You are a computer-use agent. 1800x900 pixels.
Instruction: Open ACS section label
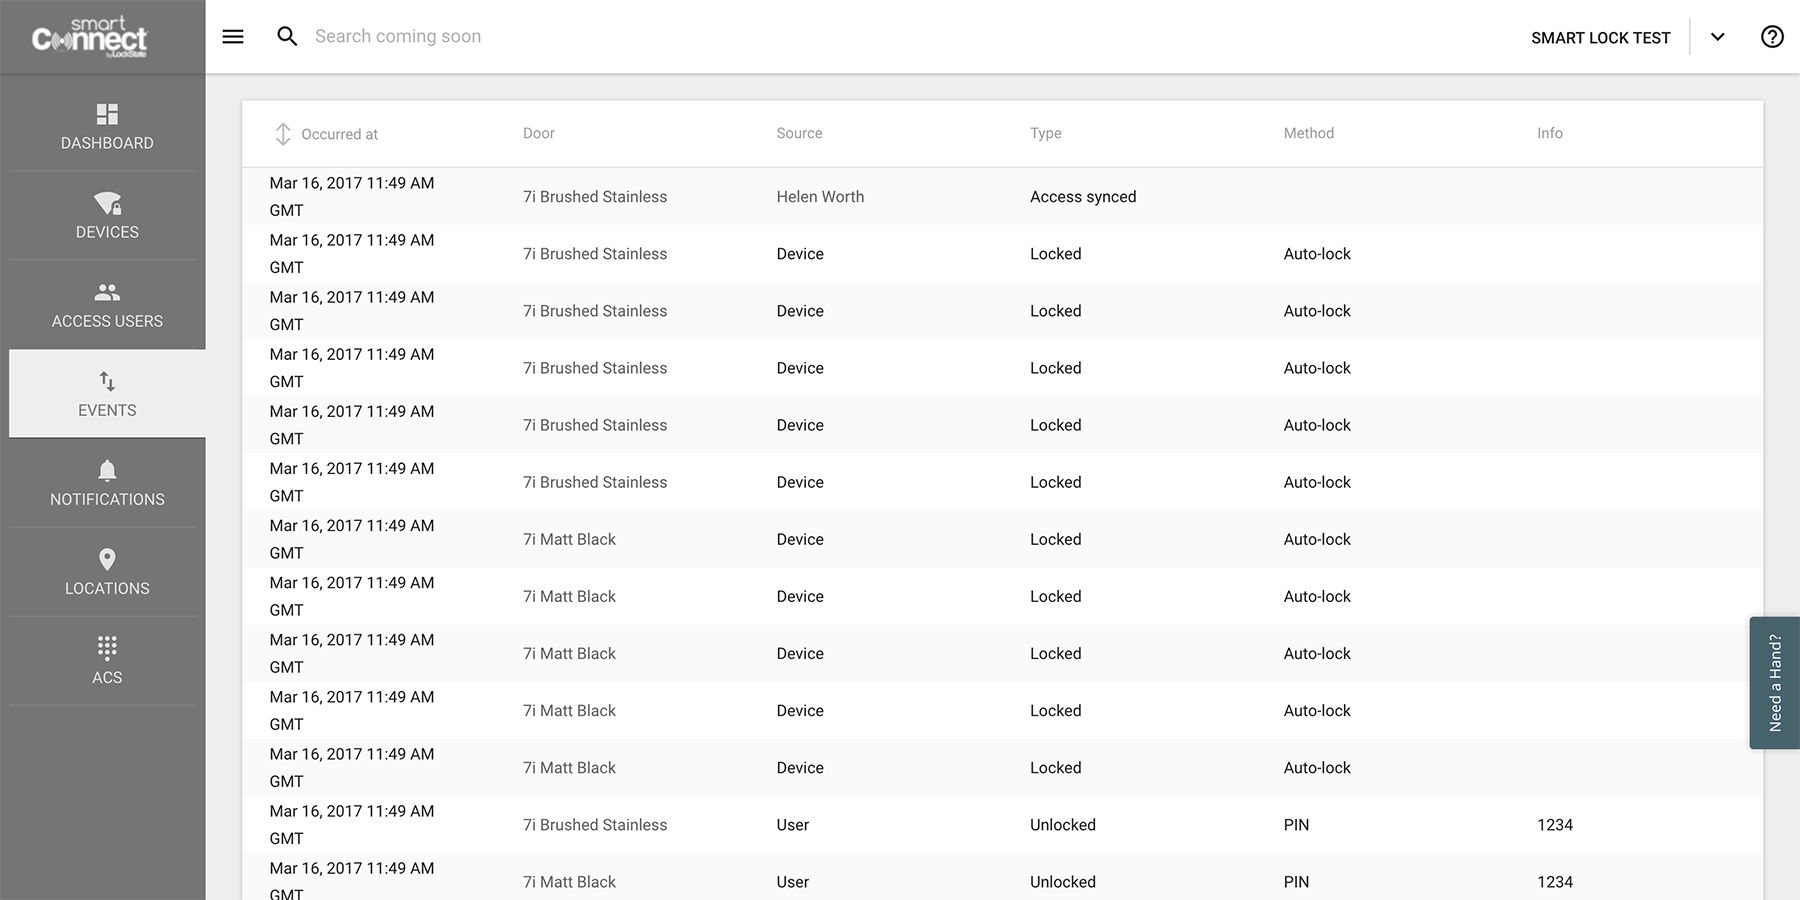tap(107, 677)
